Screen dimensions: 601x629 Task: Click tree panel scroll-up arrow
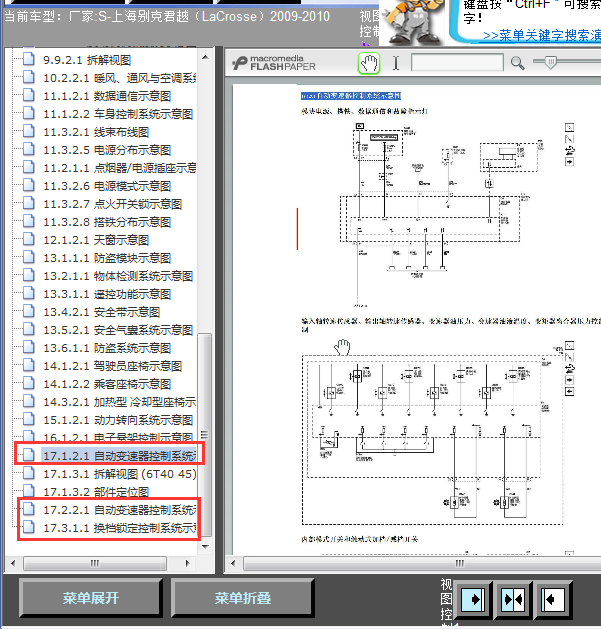pos(205,57)
